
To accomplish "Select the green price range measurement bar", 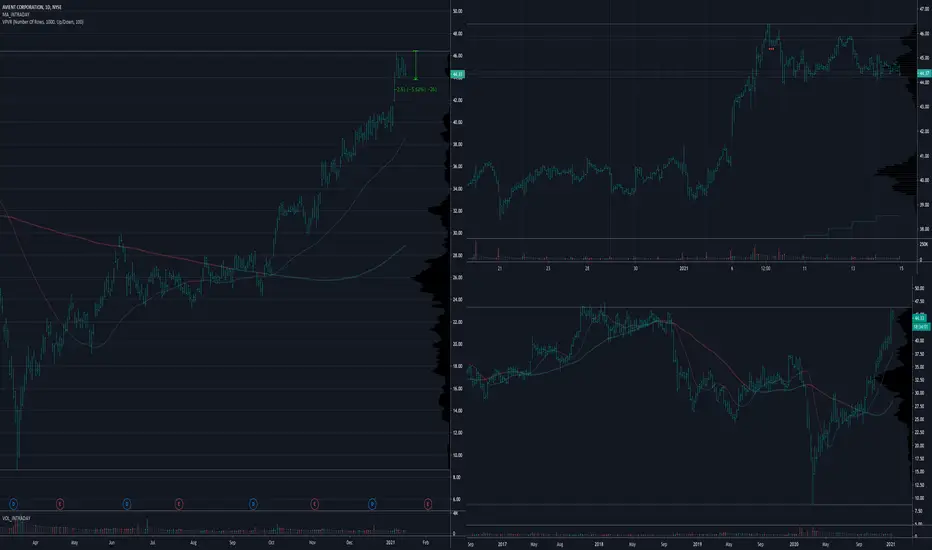I will 415,65.
